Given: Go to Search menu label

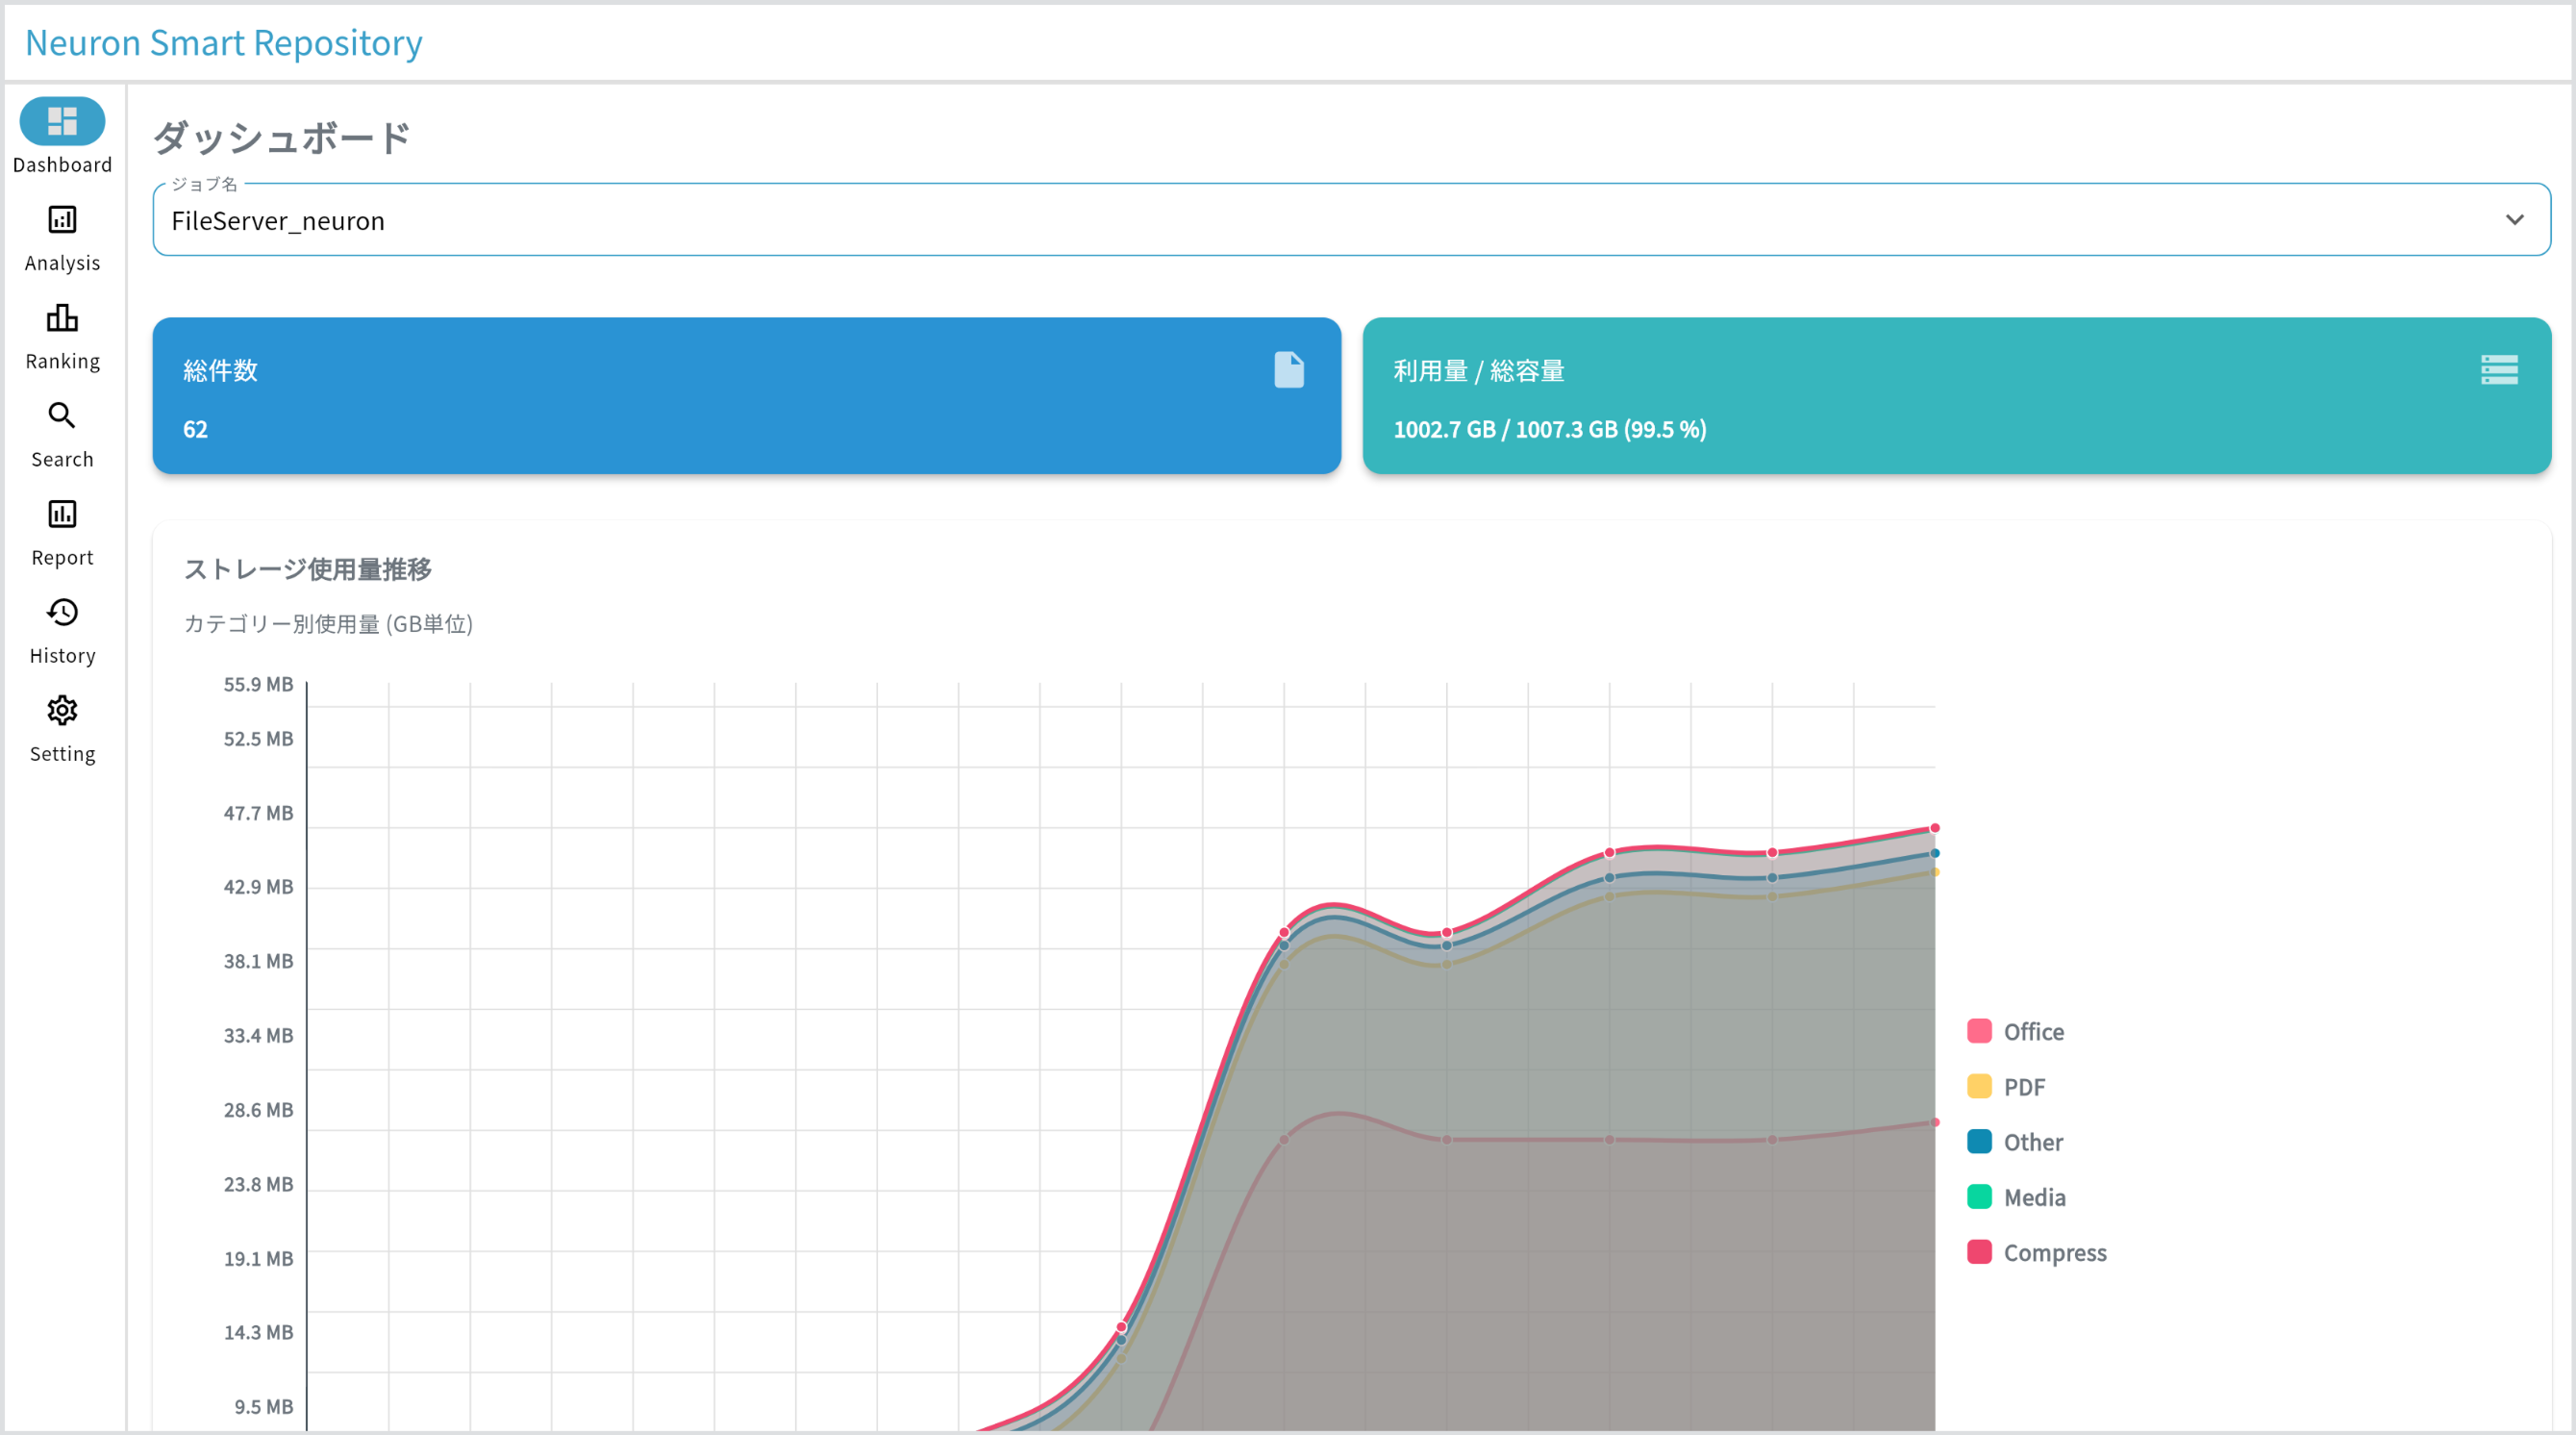Looking at the screenshot, I should point(62,459).
